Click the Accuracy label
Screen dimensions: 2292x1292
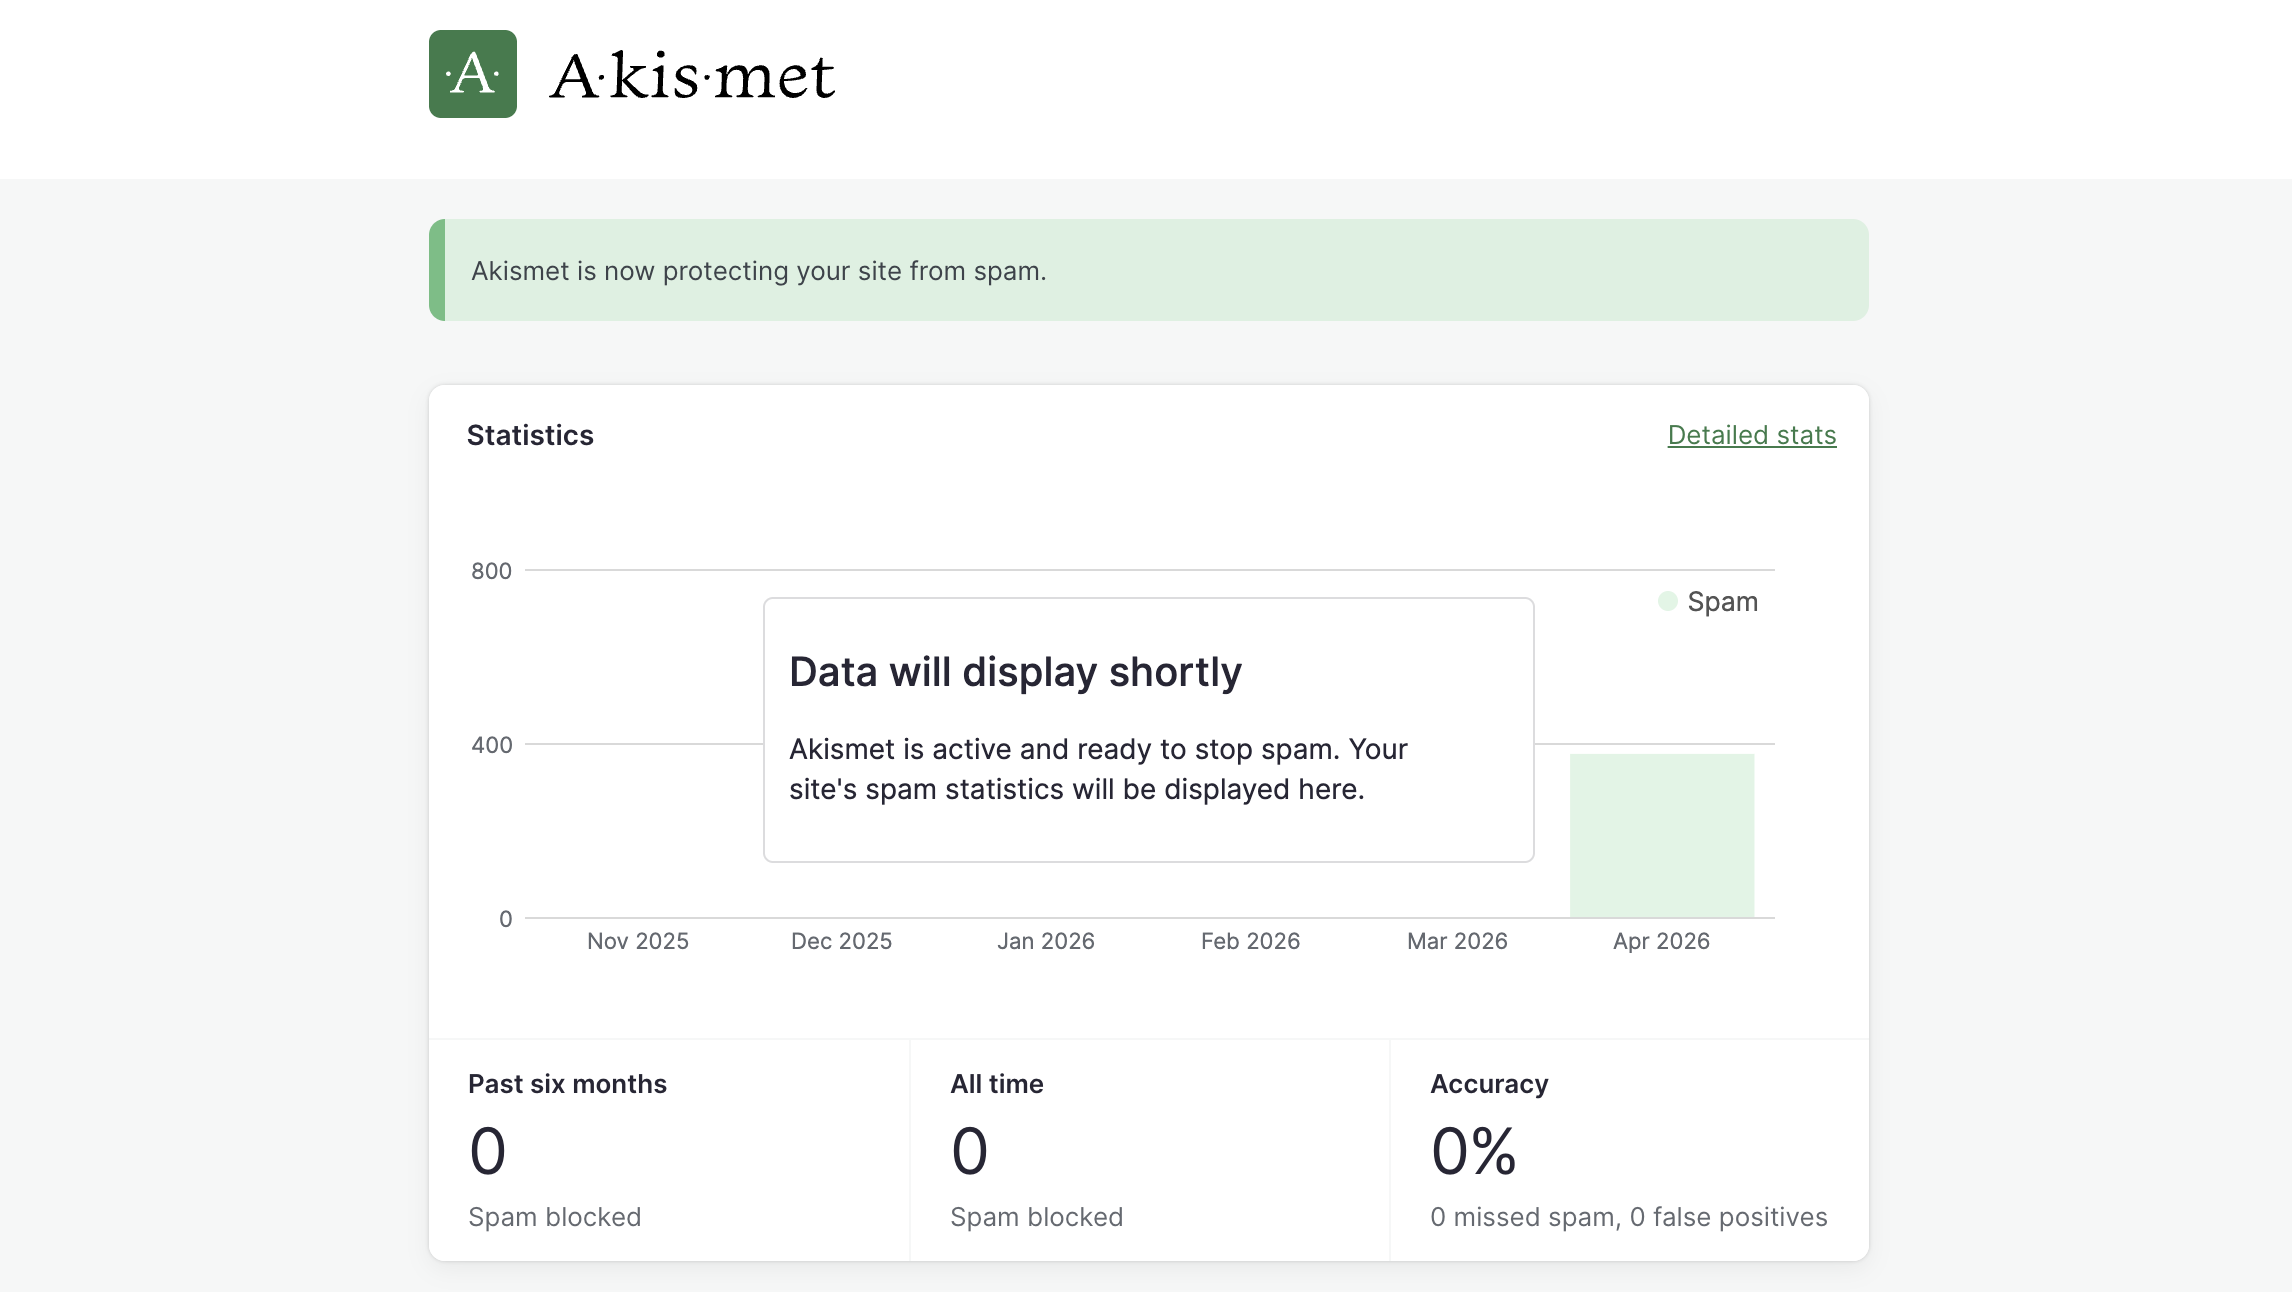pos(1489,1084)
